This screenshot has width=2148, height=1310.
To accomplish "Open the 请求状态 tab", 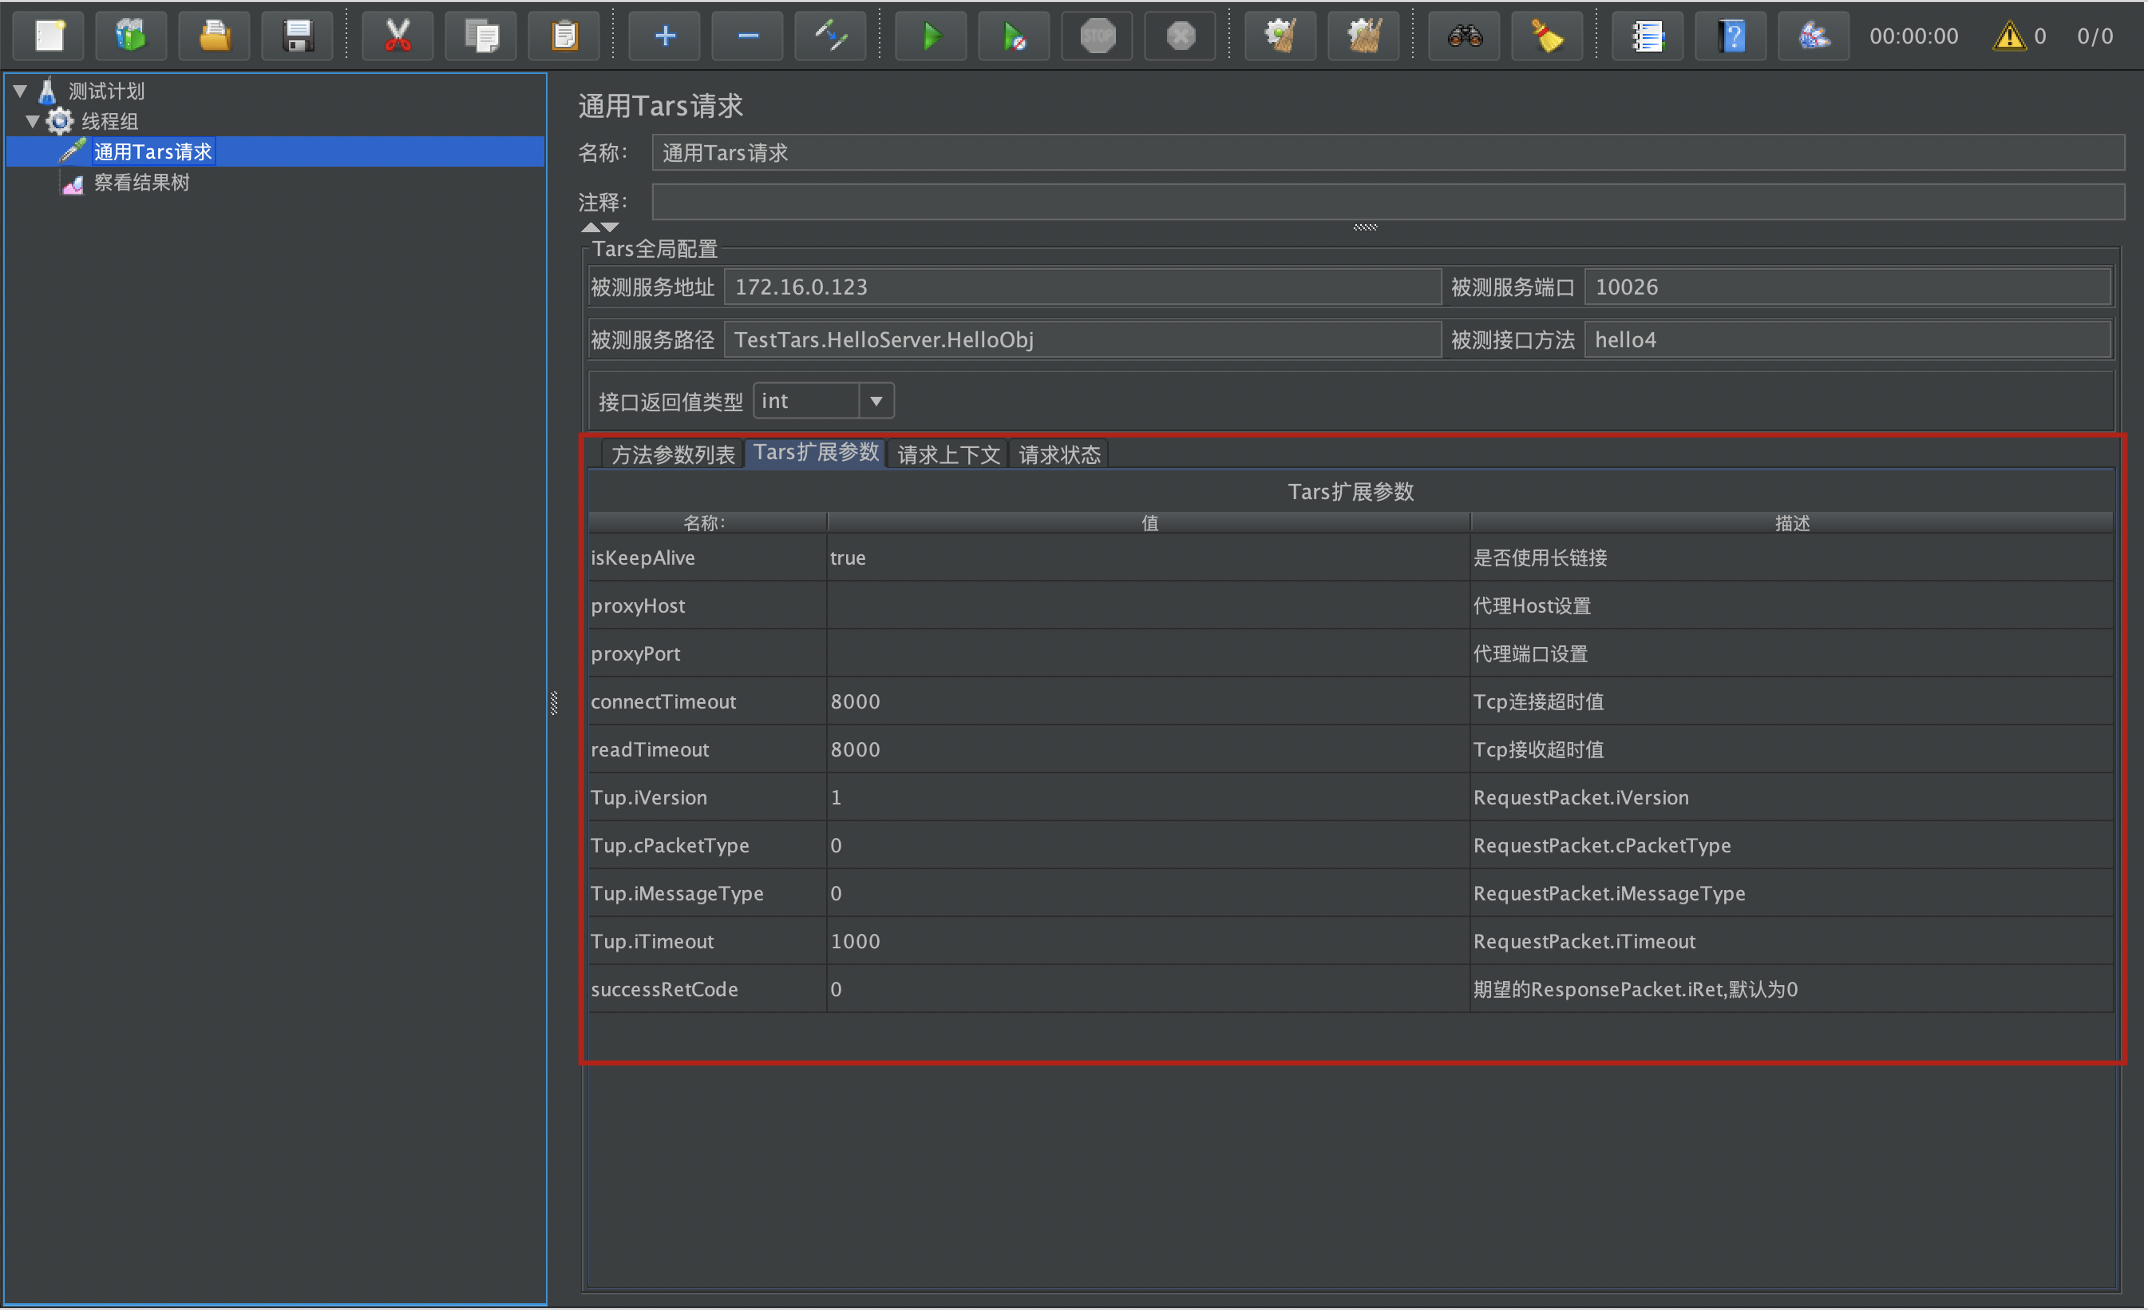I will click(x=1059, y=455).
